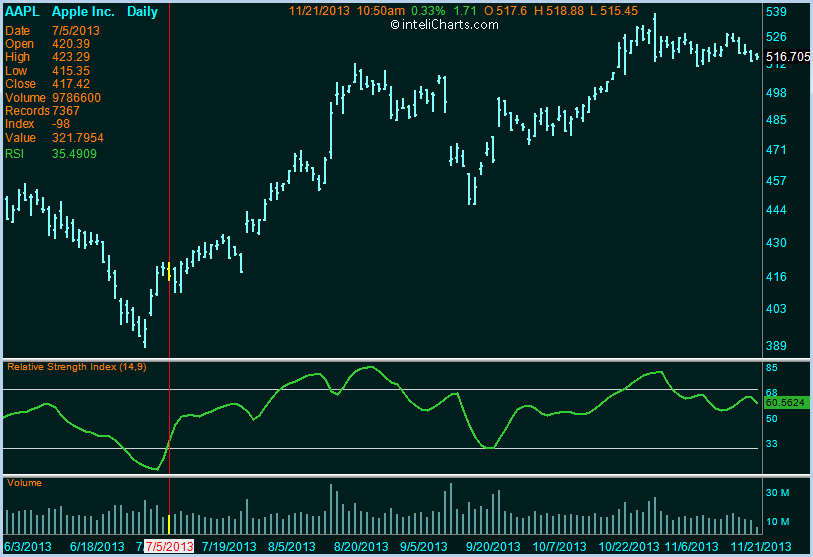This screenshot has width=813, height=557.
Task: Click the RSI reading 35.4909
Action: point(74,154)
